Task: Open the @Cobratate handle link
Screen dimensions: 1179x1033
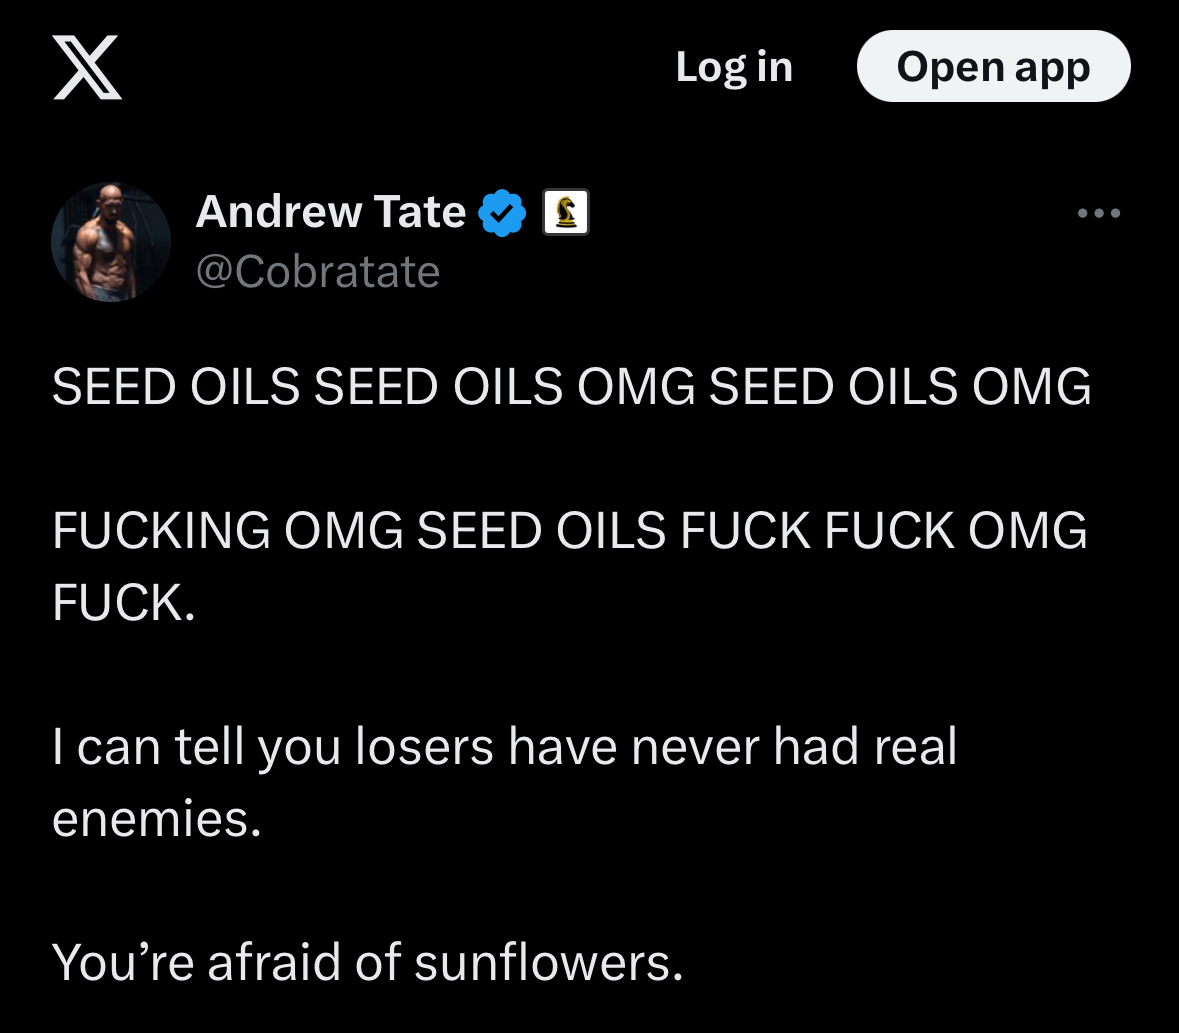Action: click(317, 271)
